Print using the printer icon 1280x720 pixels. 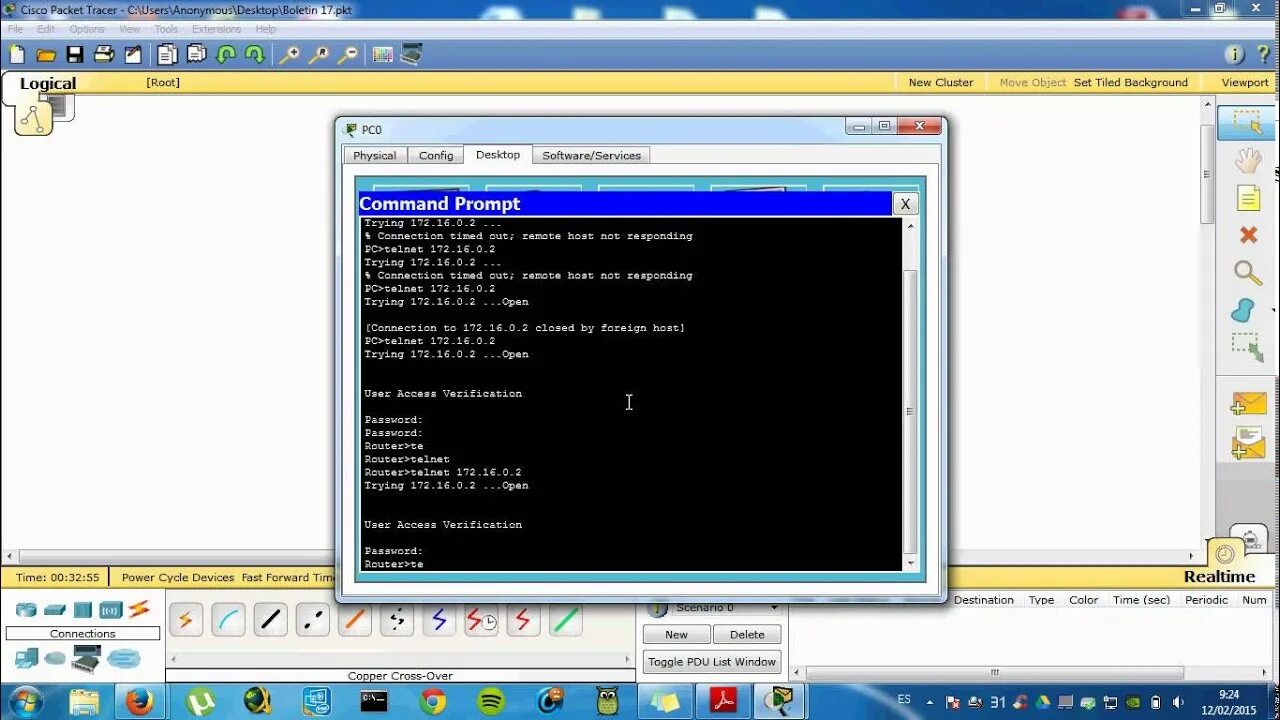[x=104, y=55]
